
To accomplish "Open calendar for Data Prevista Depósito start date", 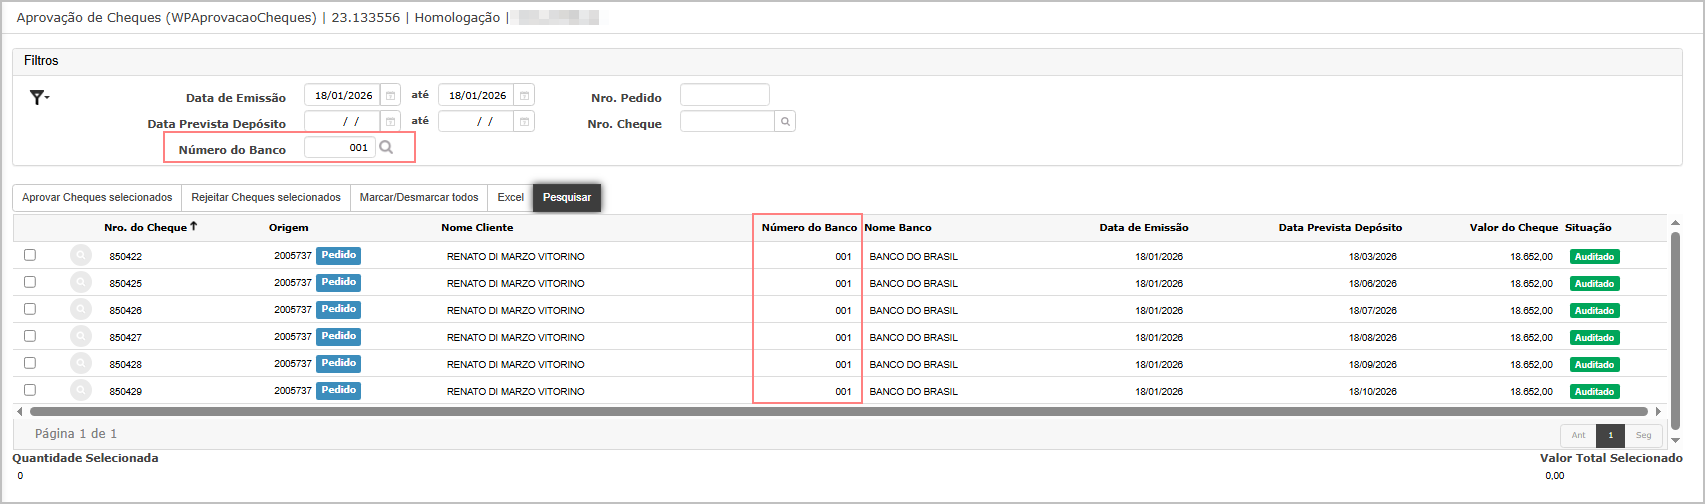I will 391,122.
